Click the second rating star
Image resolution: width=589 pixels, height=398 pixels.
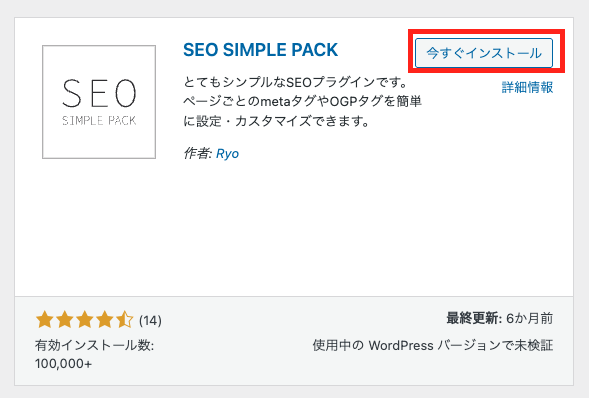point(65,320)
